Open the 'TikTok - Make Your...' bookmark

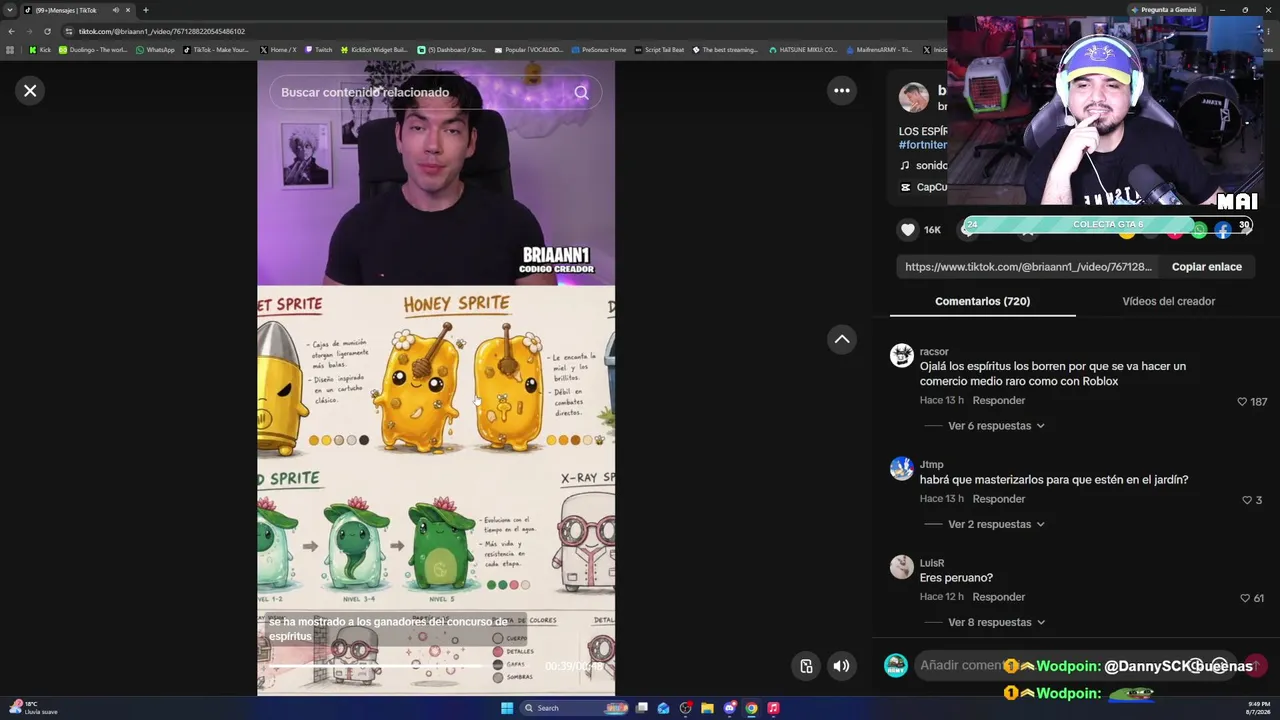coord(216,50)
